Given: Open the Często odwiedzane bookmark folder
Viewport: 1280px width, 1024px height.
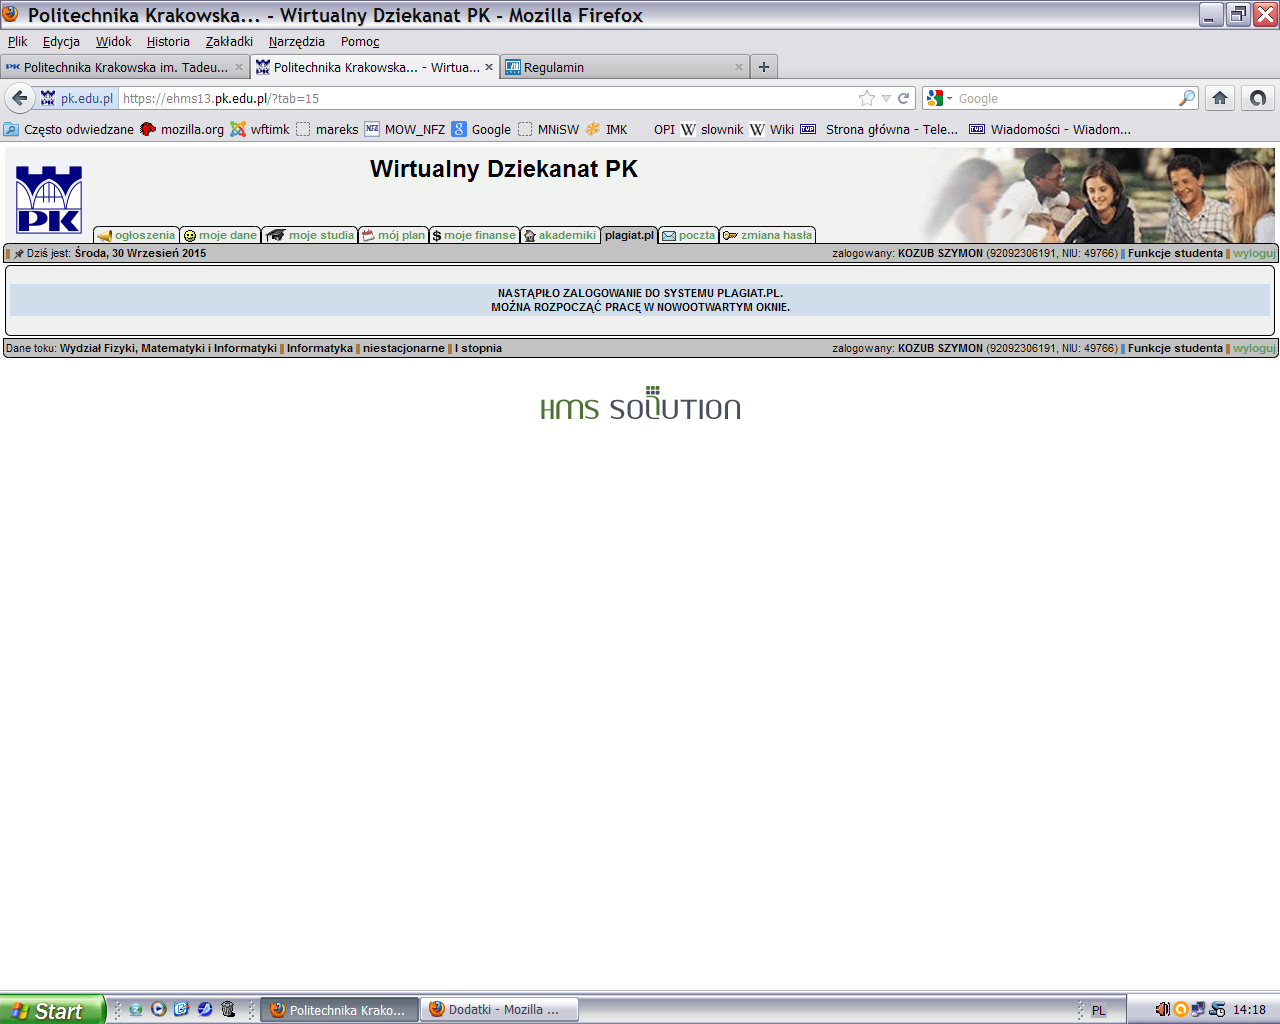Looking at the screenshot, I should click(x=69, y=129).
